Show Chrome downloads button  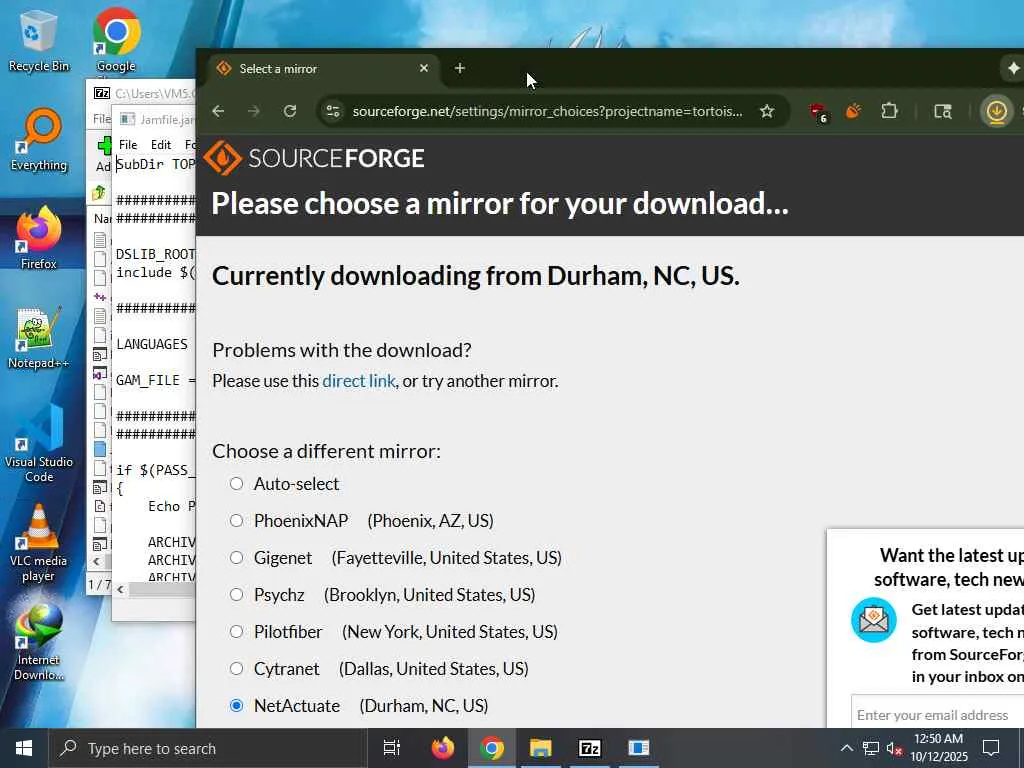[x=996, y=112]
